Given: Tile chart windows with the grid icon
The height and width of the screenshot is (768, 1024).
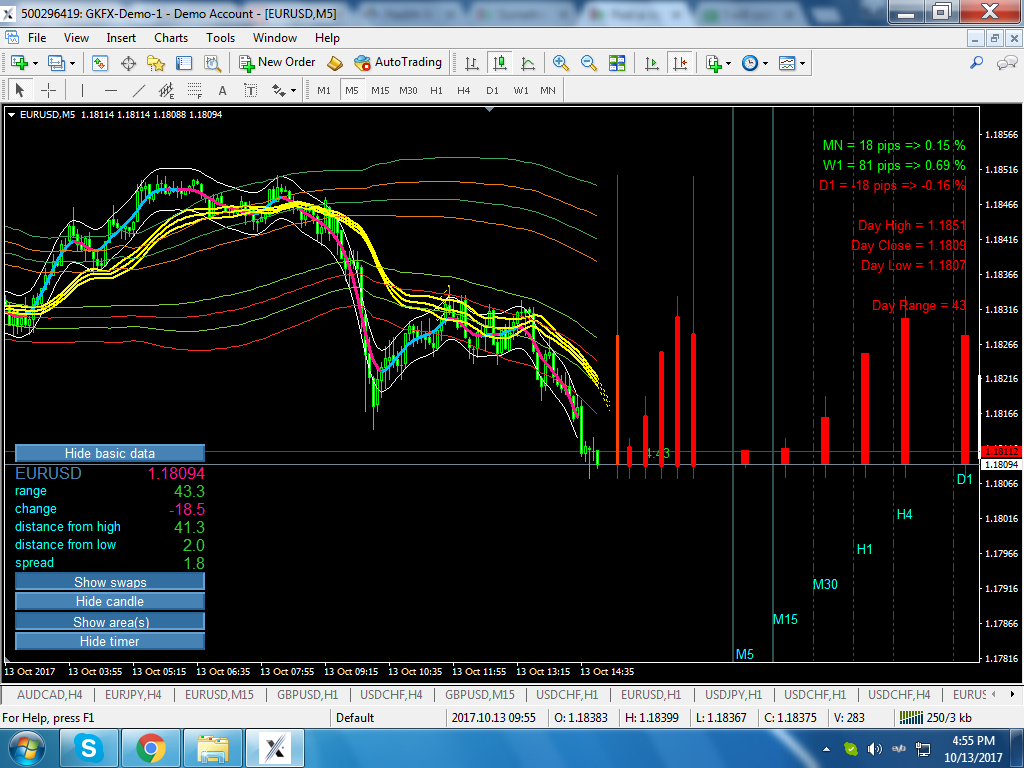Looking at the screenshot, I should pos(617,63).
